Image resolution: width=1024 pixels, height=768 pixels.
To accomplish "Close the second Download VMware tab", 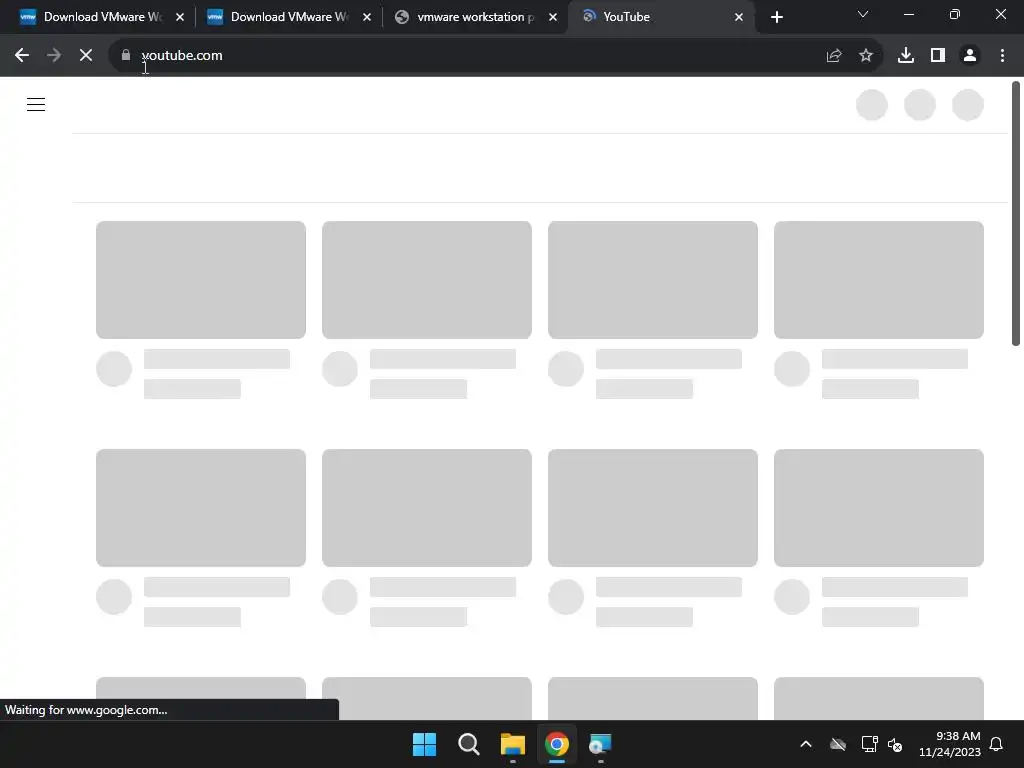I will pyautogui.click(x=366, y=17).
